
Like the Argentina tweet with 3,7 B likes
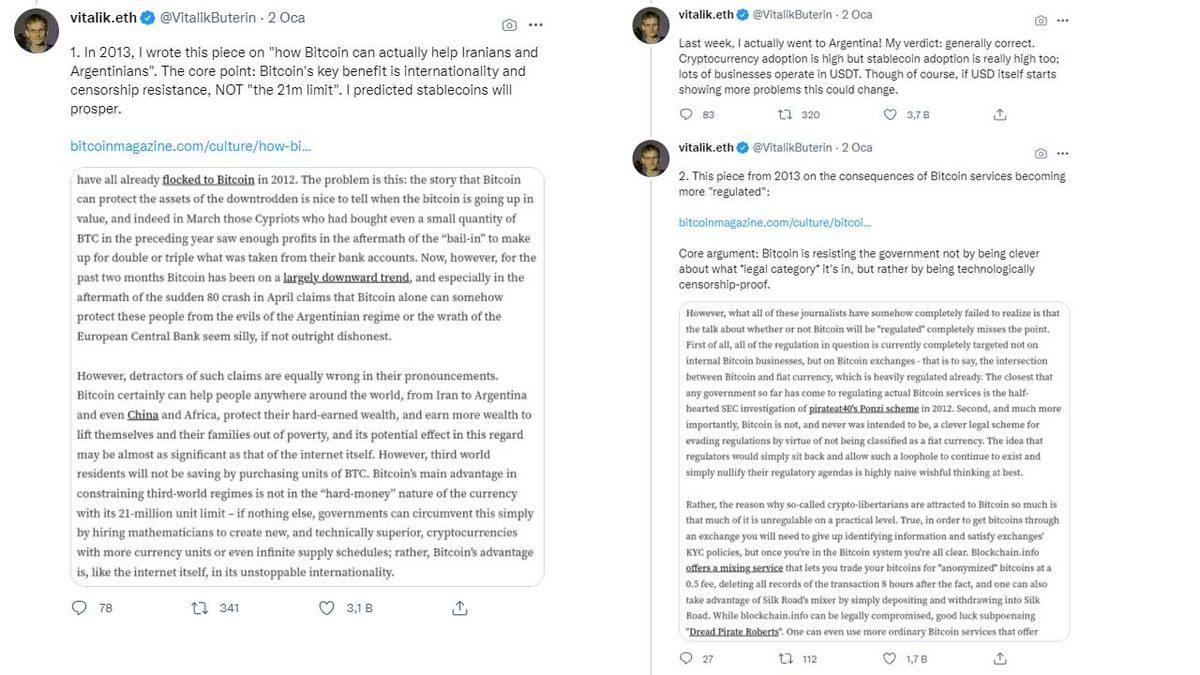point(890,114)
